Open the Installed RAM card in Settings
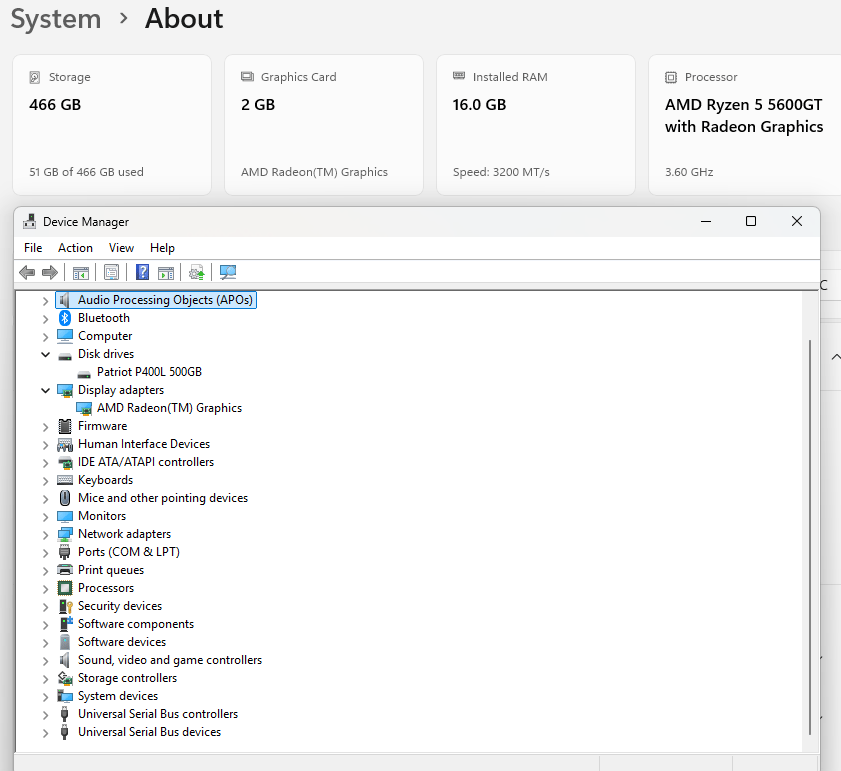Screen dimensions: 841x771 tap(536, 125)
